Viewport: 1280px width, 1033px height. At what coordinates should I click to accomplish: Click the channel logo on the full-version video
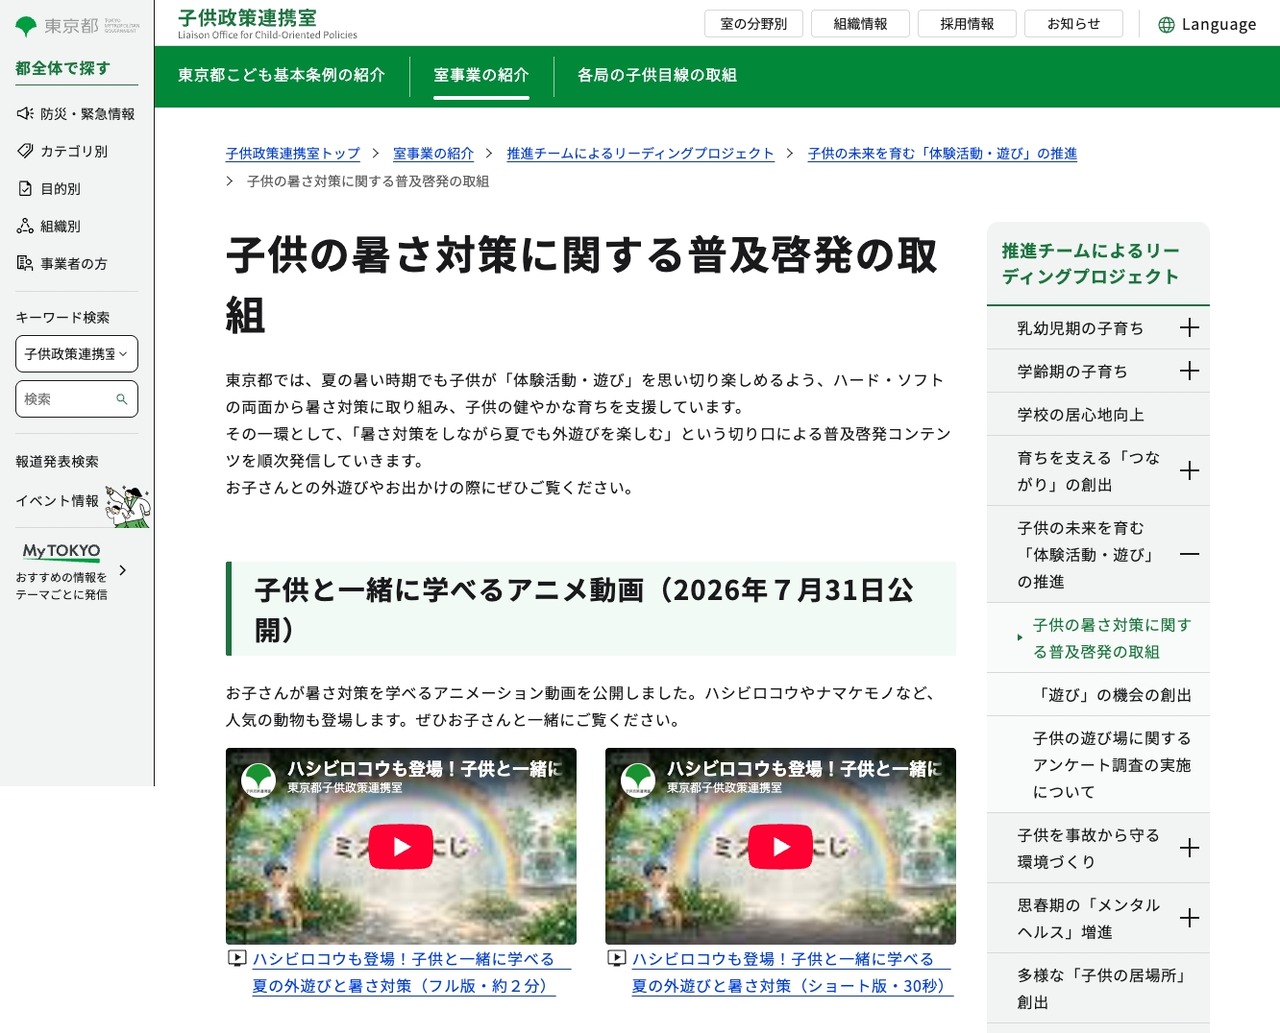[x=259, y=779]
